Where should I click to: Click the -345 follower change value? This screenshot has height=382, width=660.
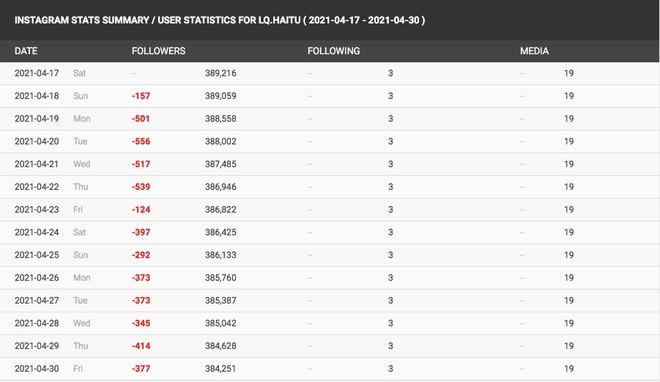pos(141,323)
